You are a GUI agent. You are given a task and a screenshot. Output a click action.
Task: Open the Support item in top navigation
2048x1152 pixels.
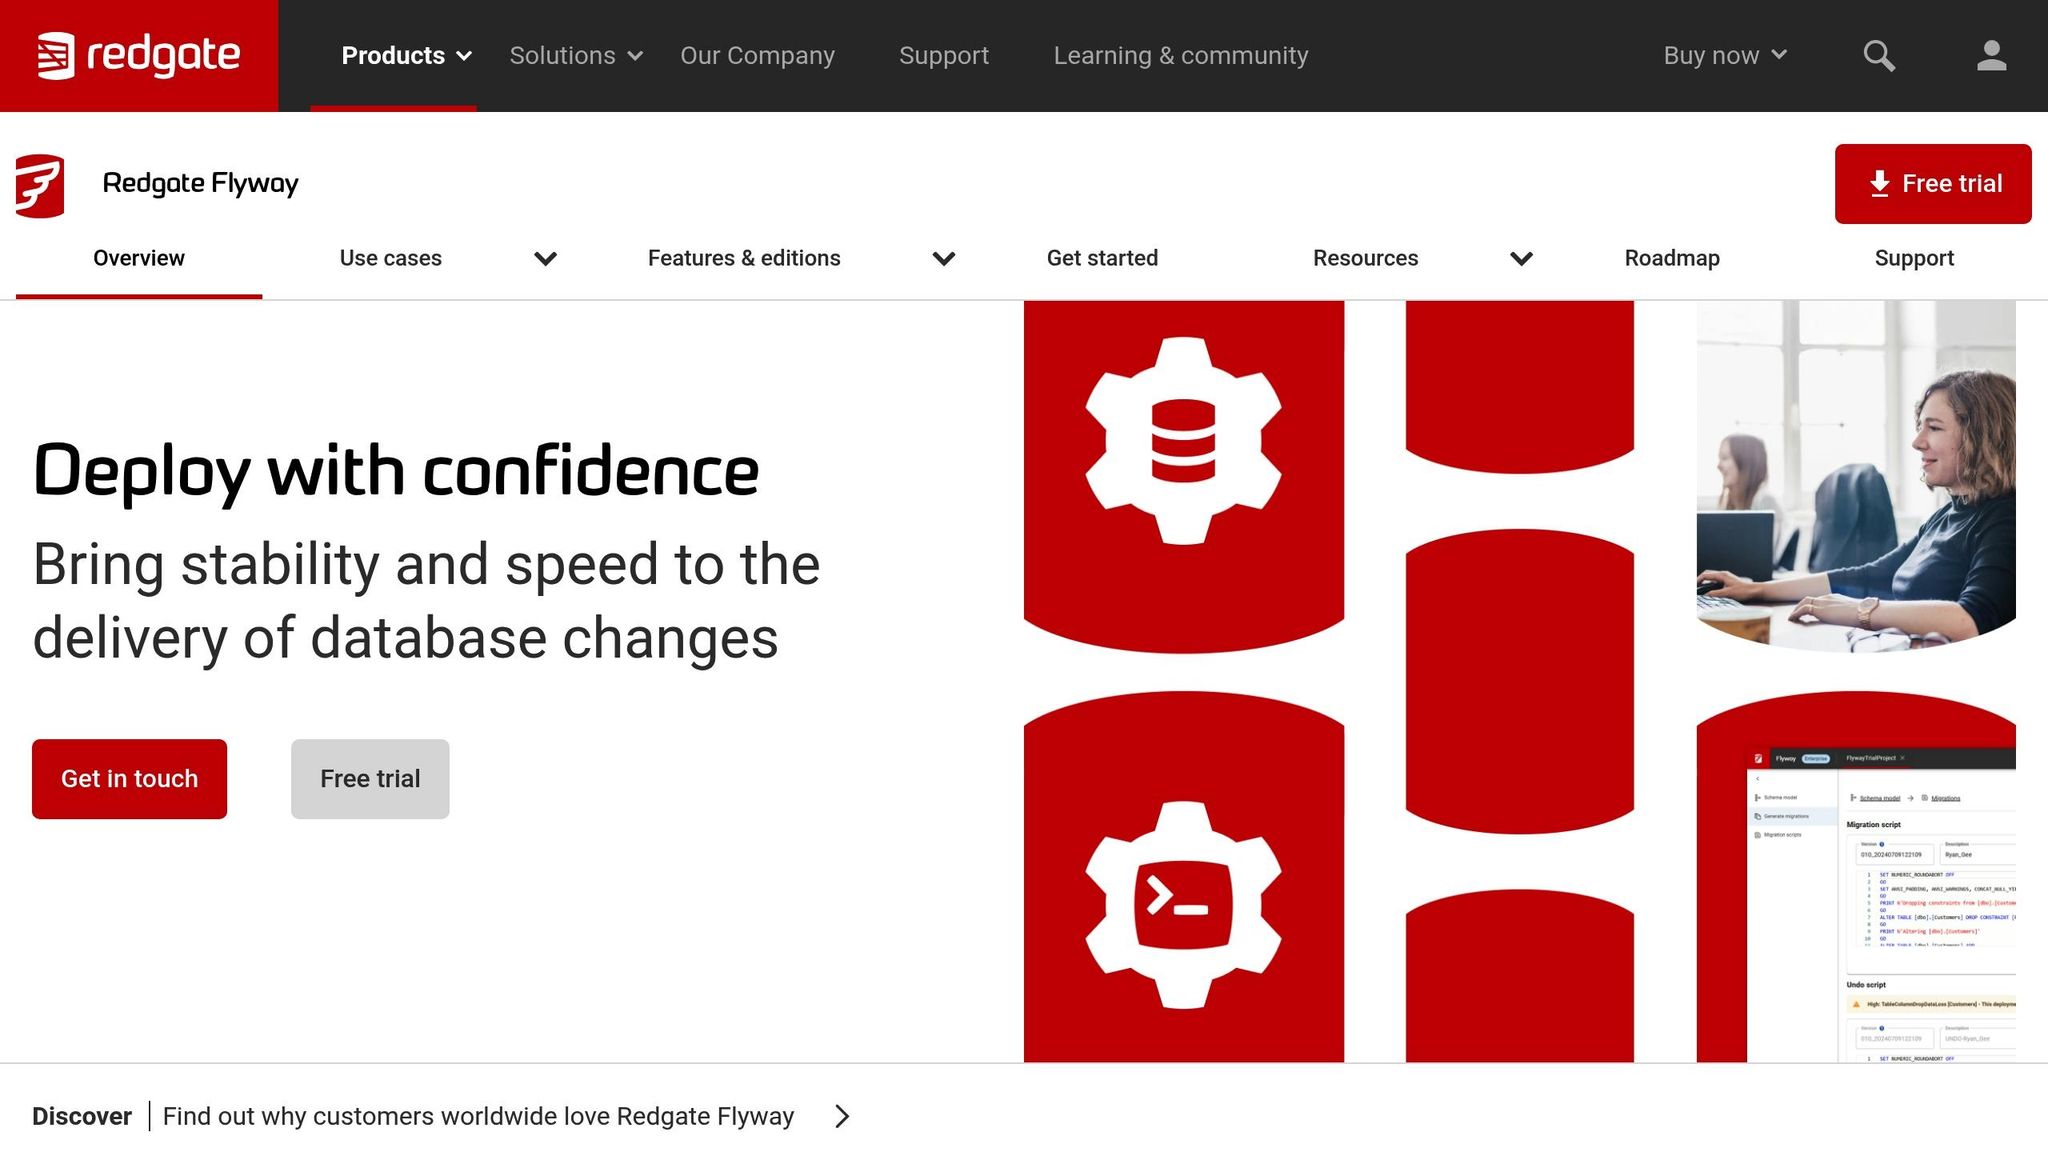[x=943, y=56]
